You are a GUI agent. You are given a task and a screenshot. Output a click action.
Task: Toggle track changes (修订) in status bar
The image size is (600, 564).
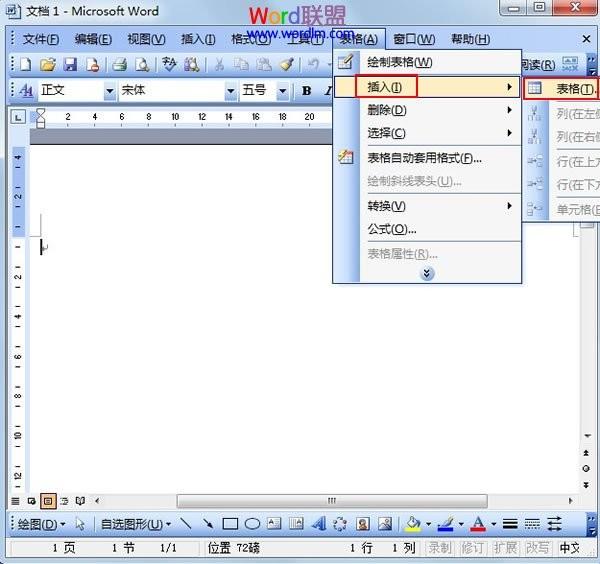(x=472, y=548)
